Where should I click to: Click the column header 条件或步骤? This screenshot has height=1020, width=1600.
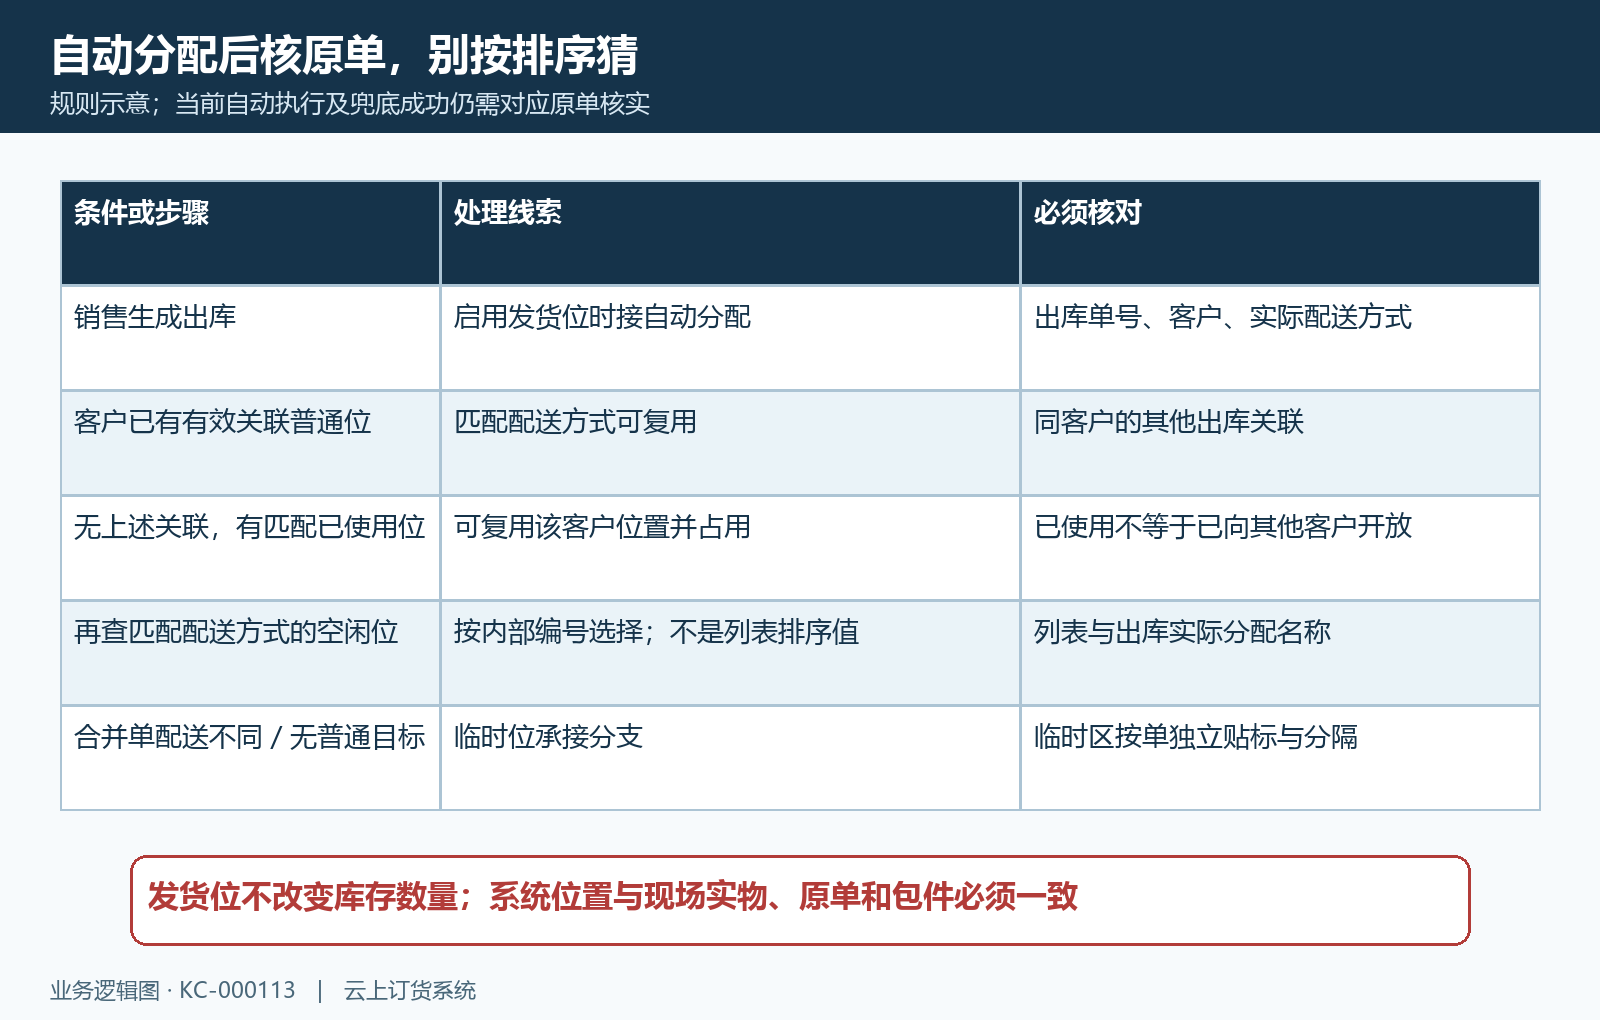(251, 233)
